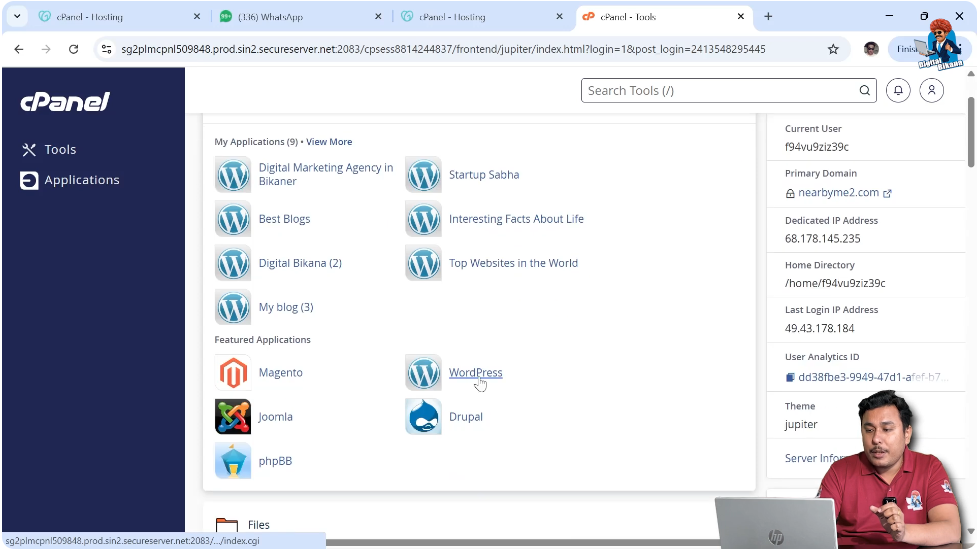Click the User Analytics ID value
Viewport: 977px width, 549px height.
coord(874,377)
